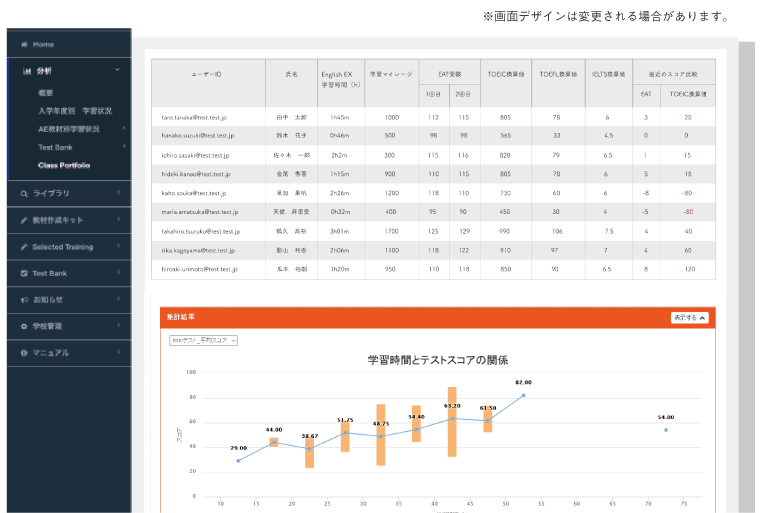This screenshot has width=770, height=513.
Task: Click mileage value 1700
Action: click(x=391, y=232)
